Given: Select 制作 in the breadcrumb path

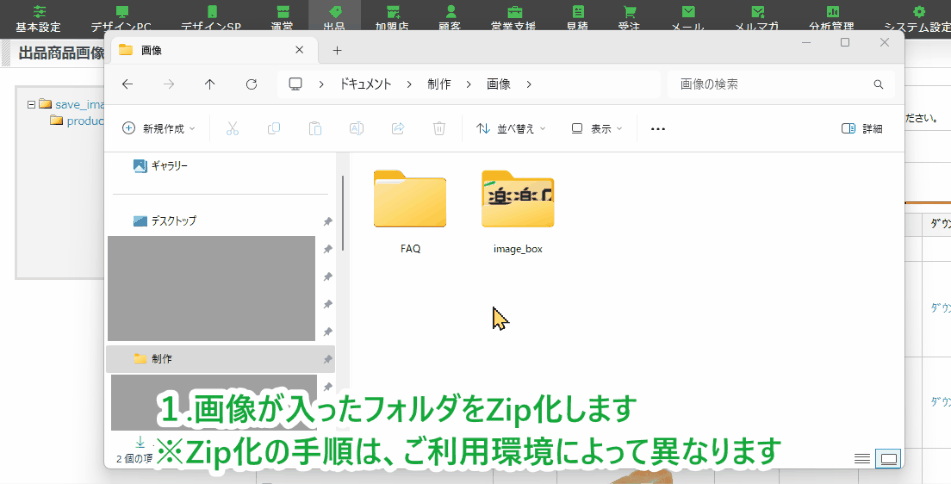Looking at the screenshot, I should coord(439,84).
